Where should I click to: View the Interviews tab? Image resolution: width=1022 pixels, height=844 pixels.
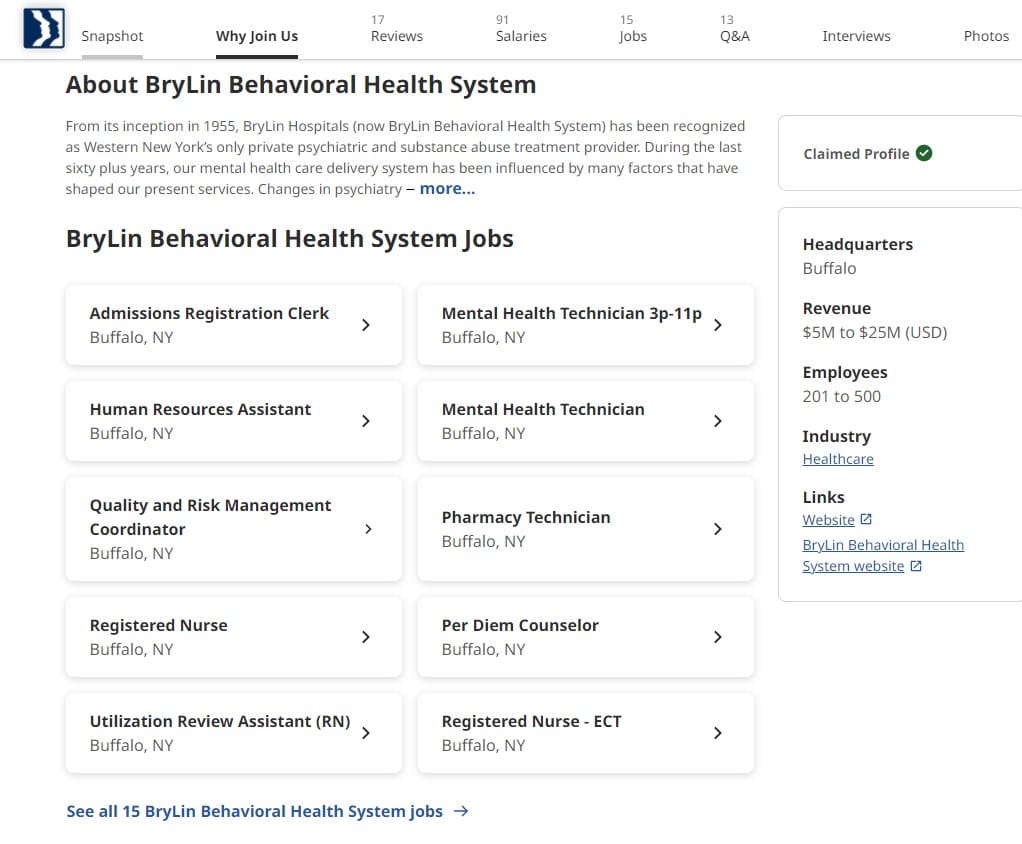pyautogui.click(x=856, y=36)
